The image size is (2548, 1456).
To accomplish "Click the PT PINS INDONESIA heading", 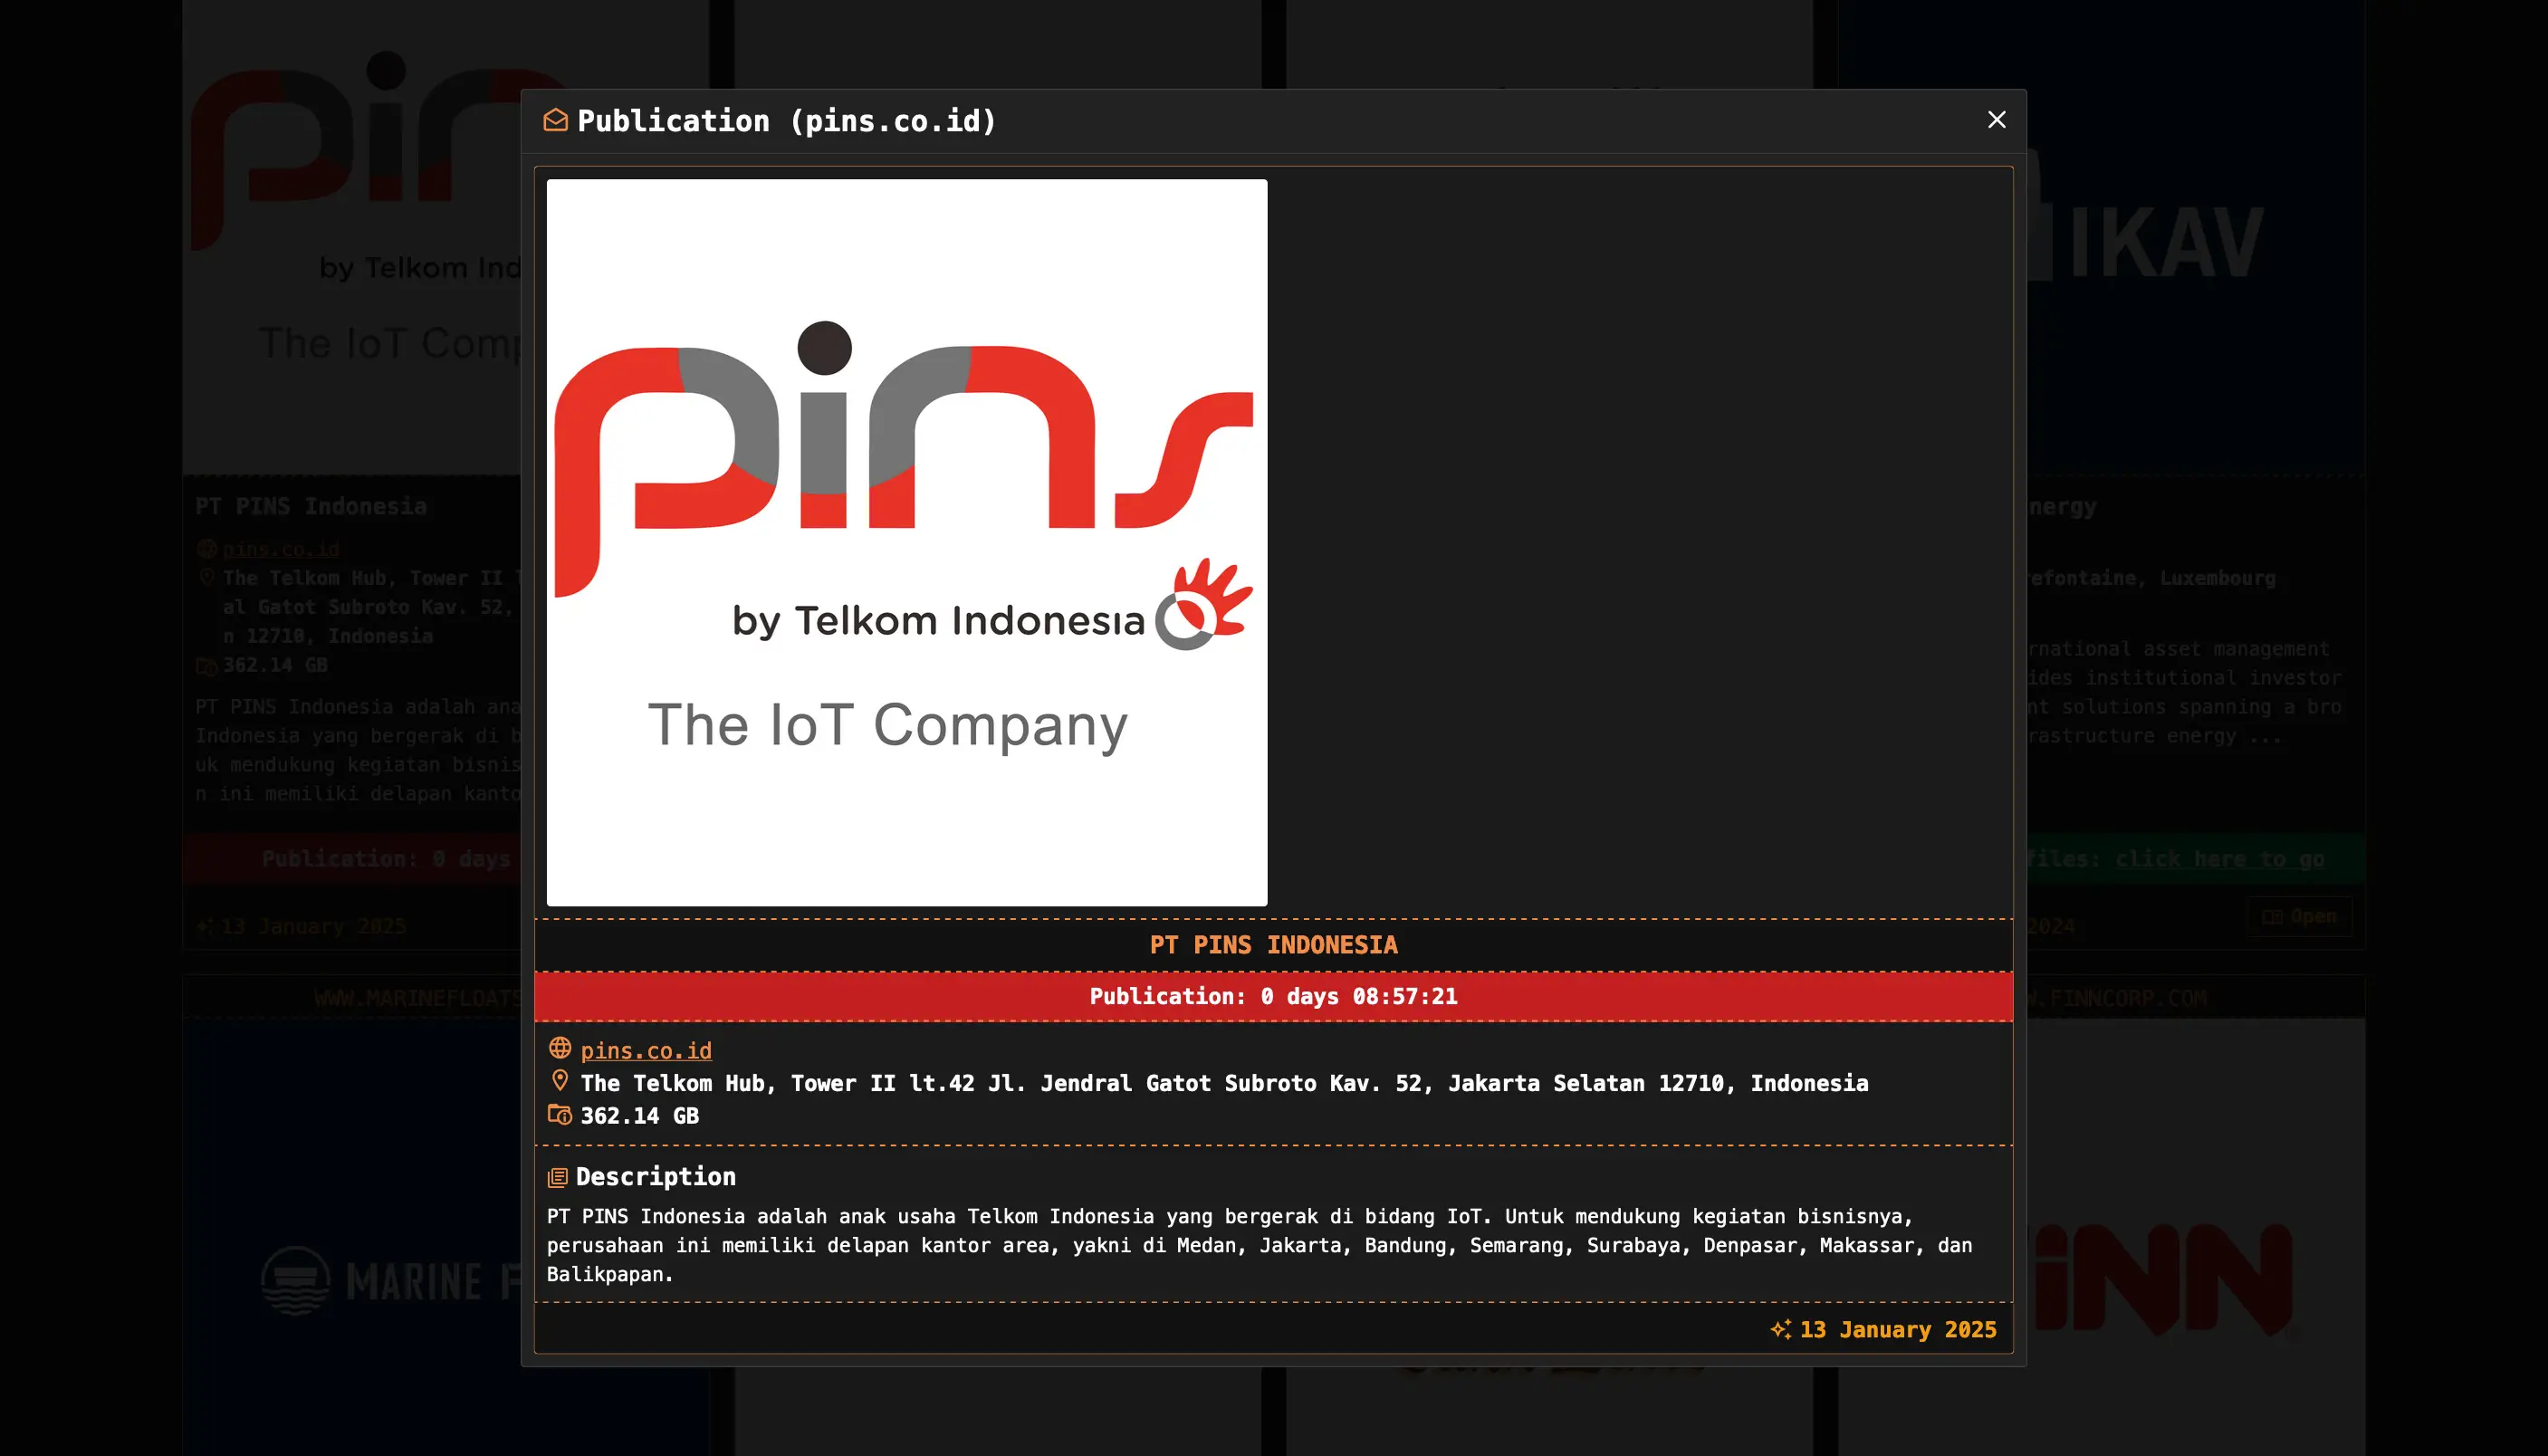I will [1273, 945].
